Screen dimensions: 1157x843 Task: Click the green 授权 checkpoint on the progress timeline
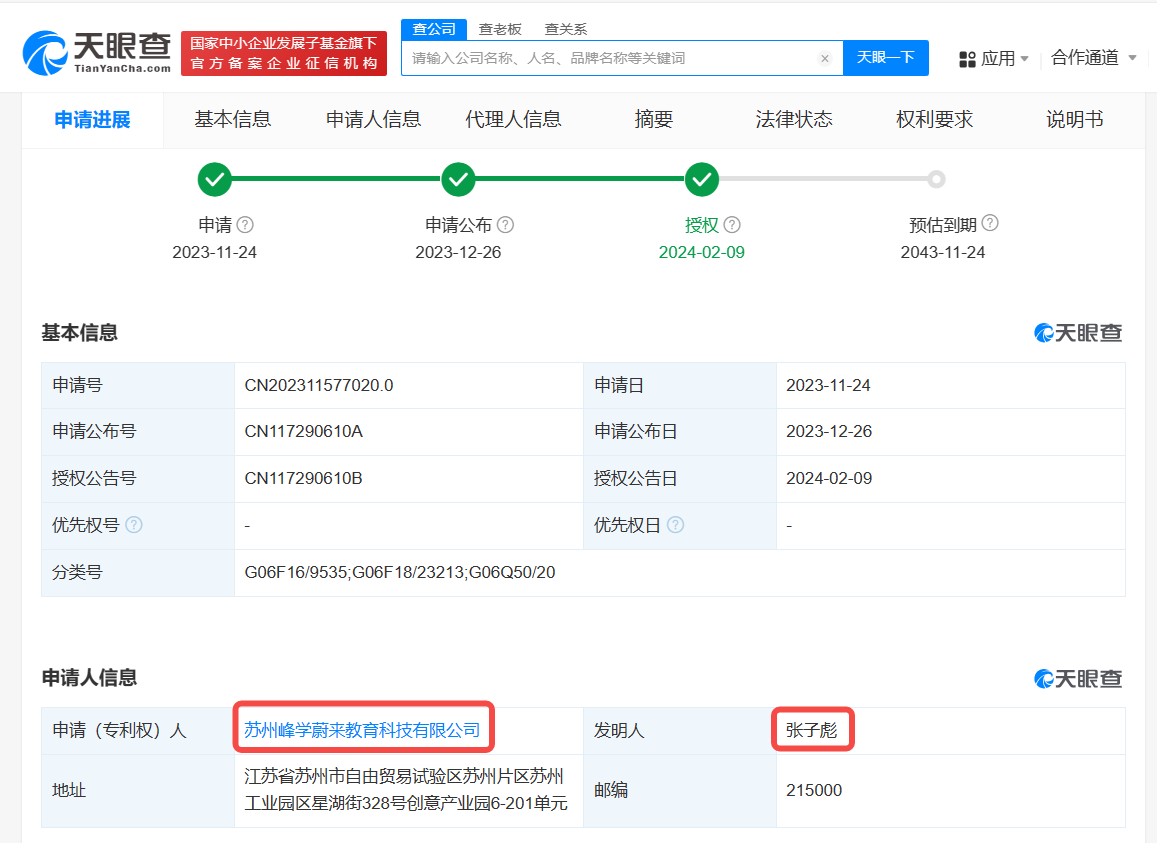point(701,179)
